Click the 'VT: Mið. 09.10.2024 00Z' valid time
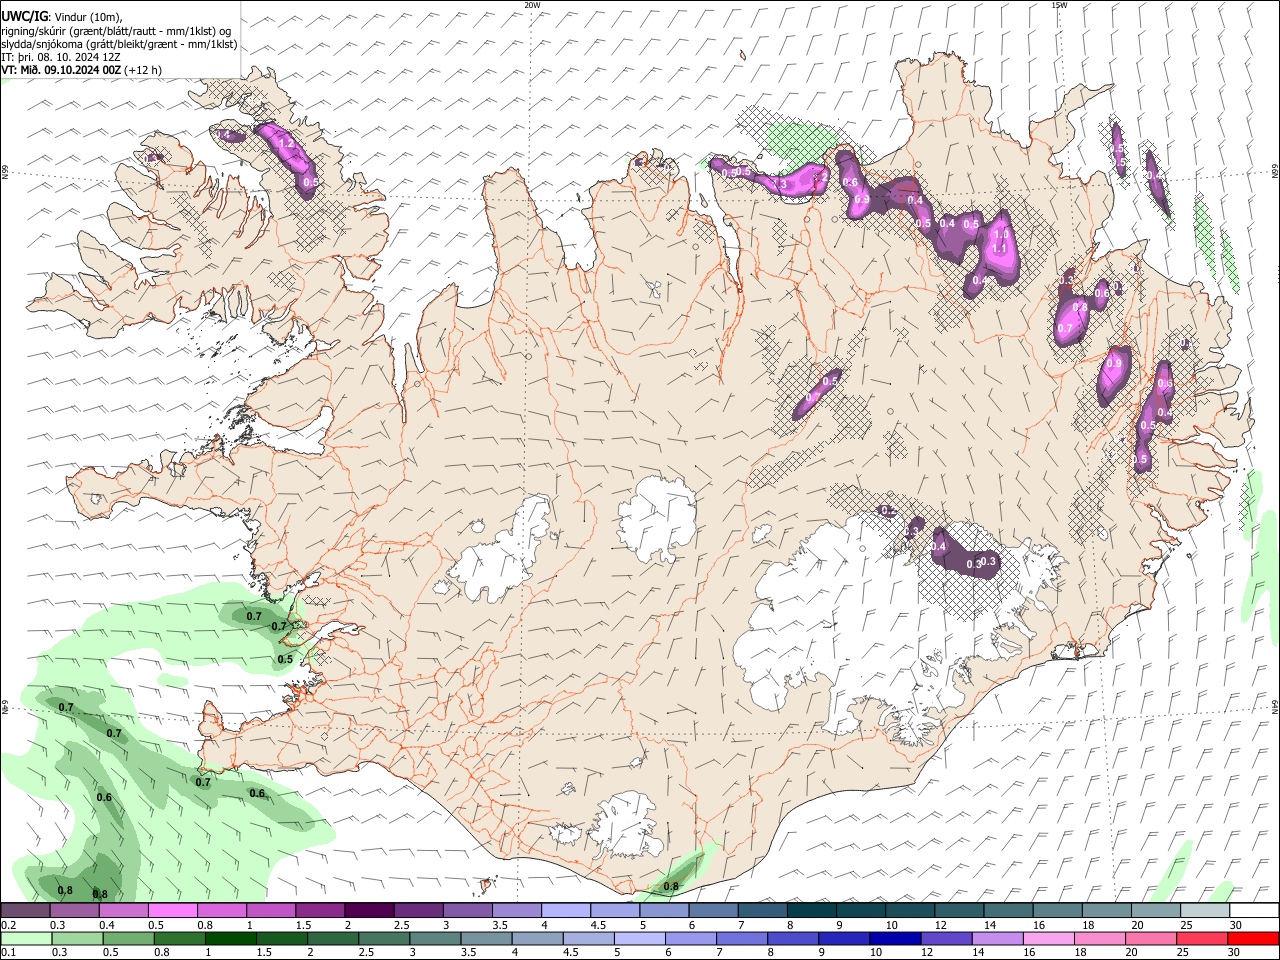 point(62,70)
